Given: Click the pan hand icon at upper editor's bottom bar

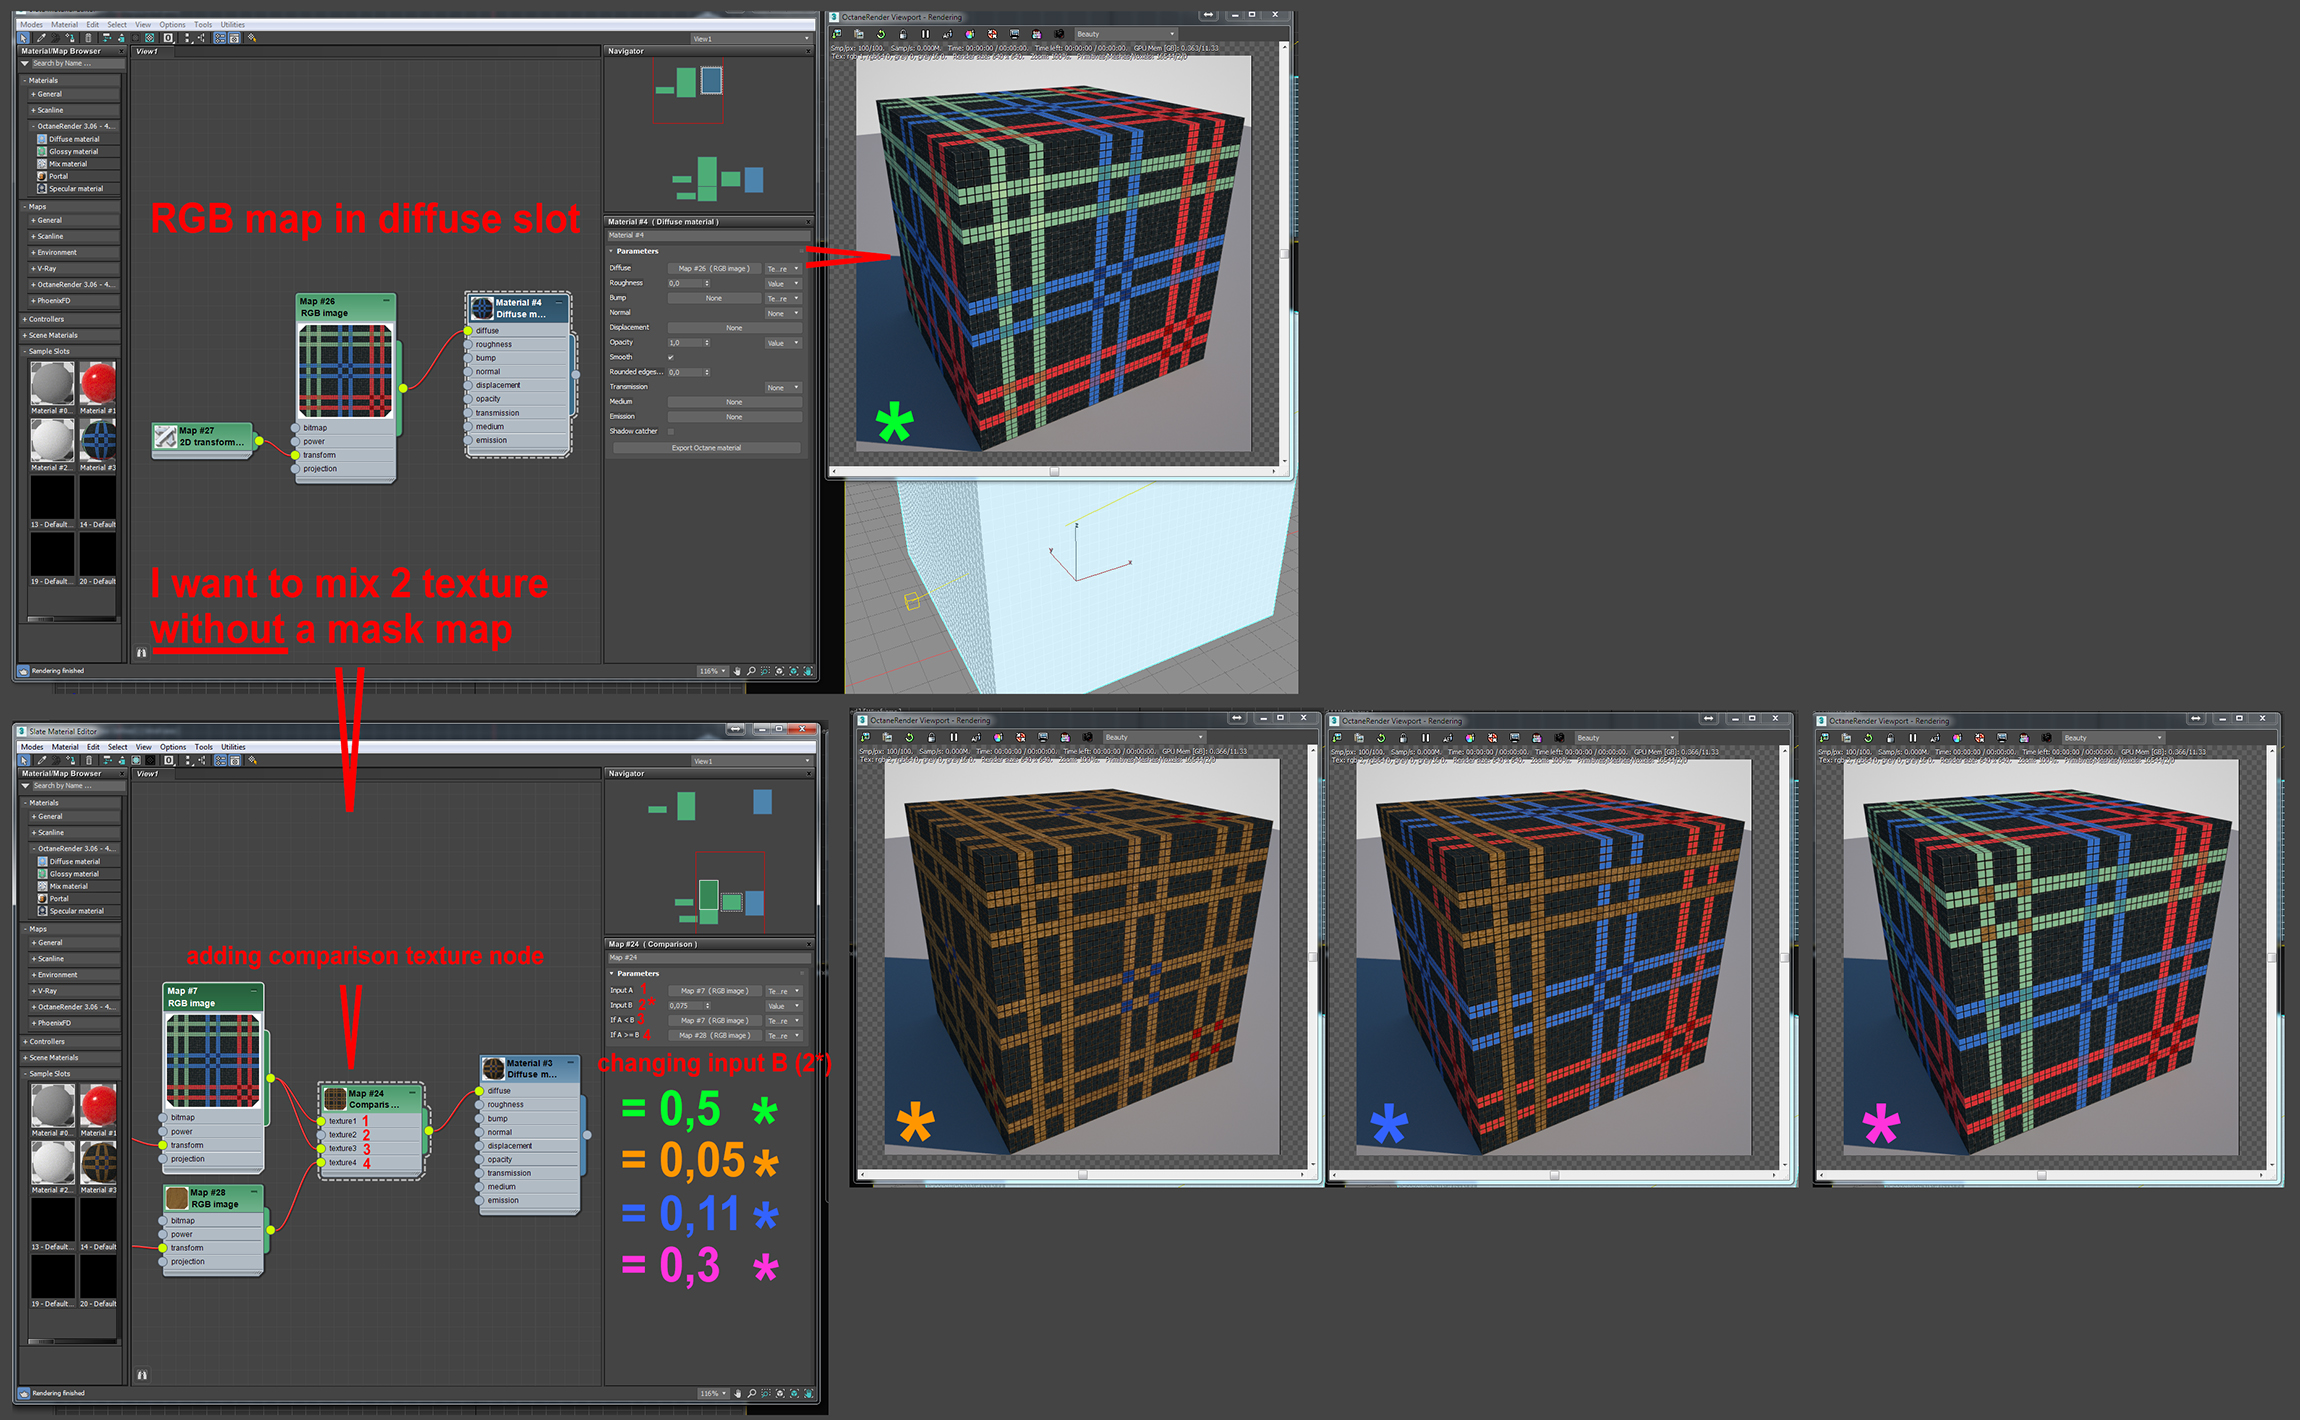Looking at the screenshot, I should click(x=737, y=671).
